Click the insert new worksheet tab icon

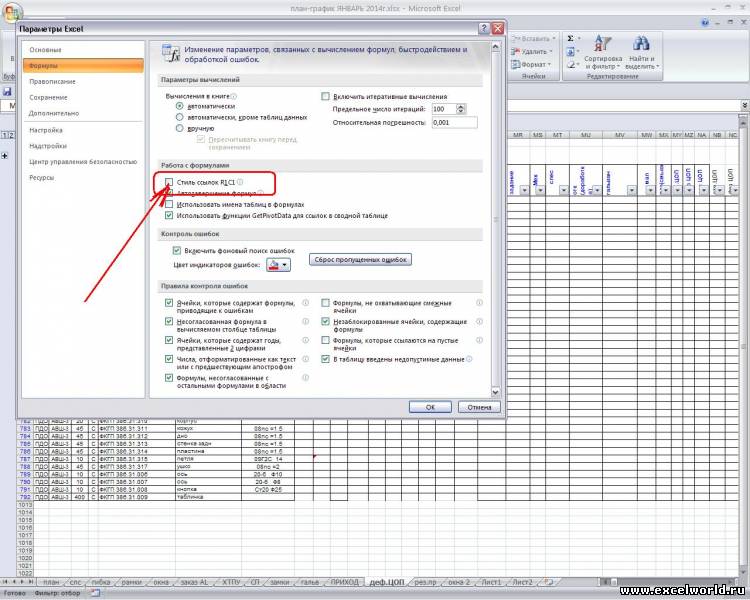point(548,582)
